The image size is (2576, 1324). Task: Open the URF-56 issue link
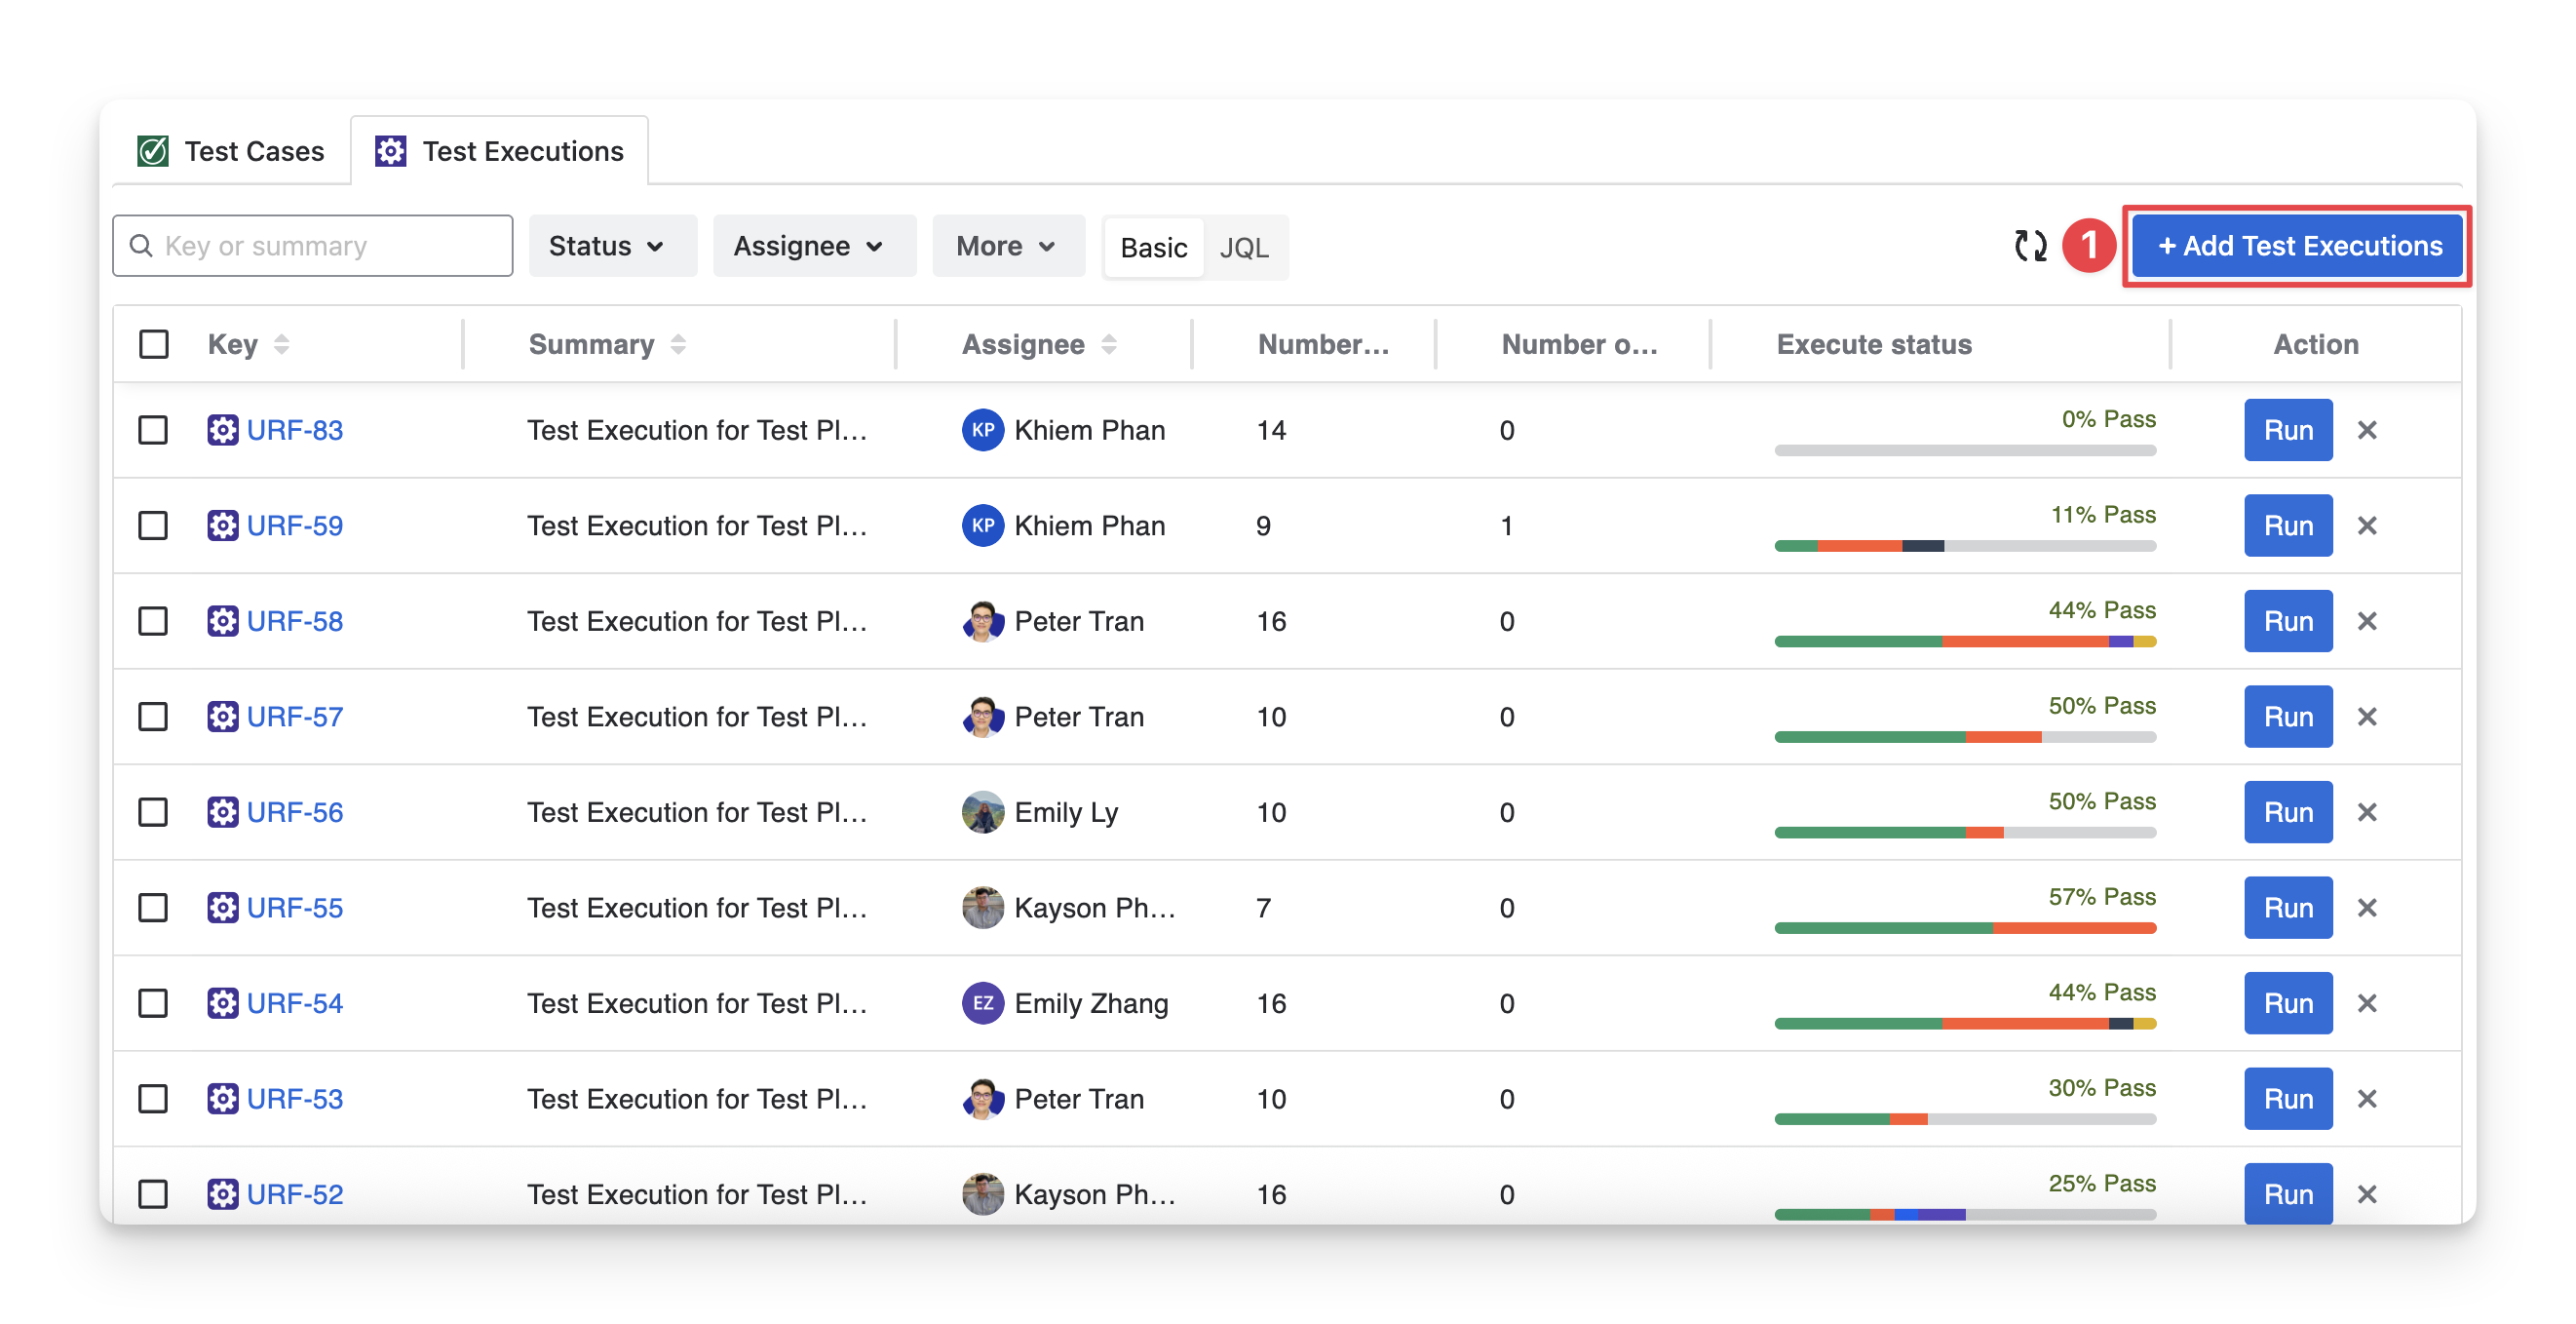pos(294,812)
